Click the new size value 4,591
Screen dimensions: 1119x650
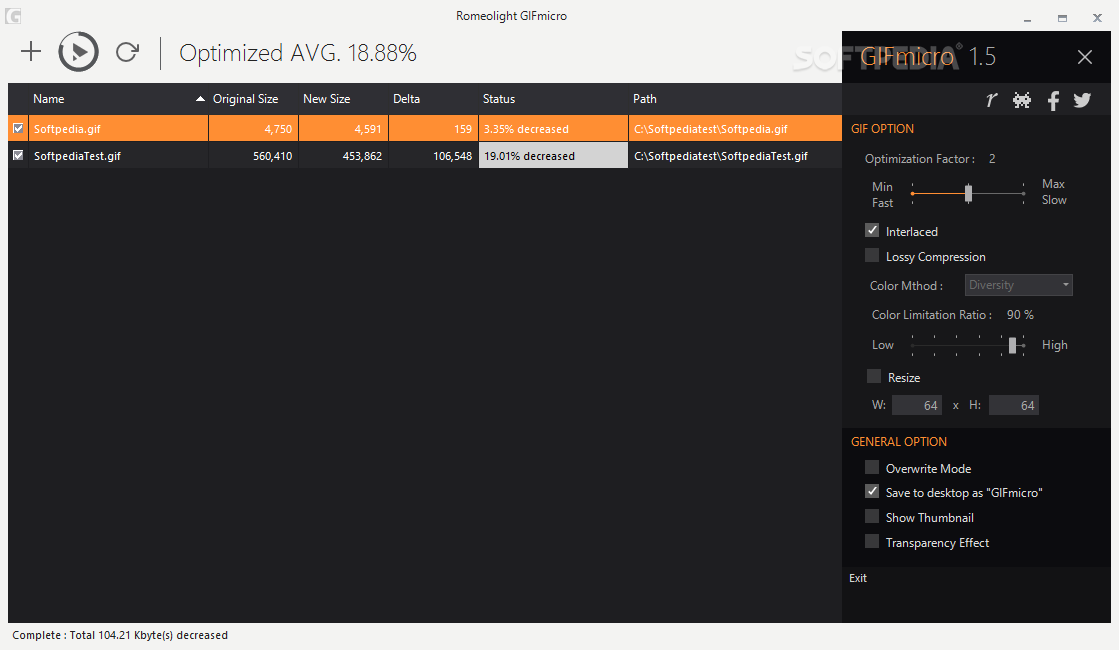coord(368,129)
